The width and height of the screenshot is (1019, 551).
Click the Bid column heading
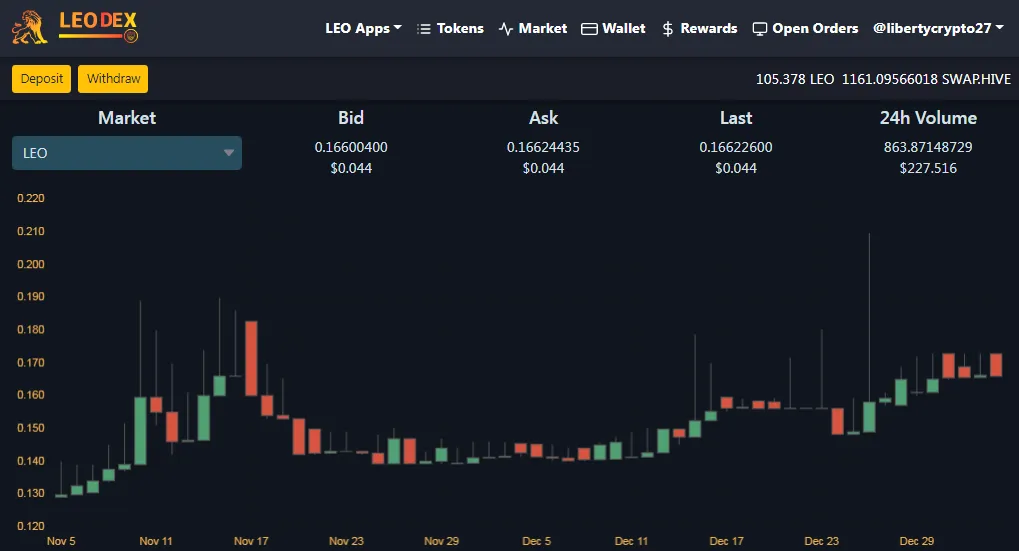pos(351,118)
